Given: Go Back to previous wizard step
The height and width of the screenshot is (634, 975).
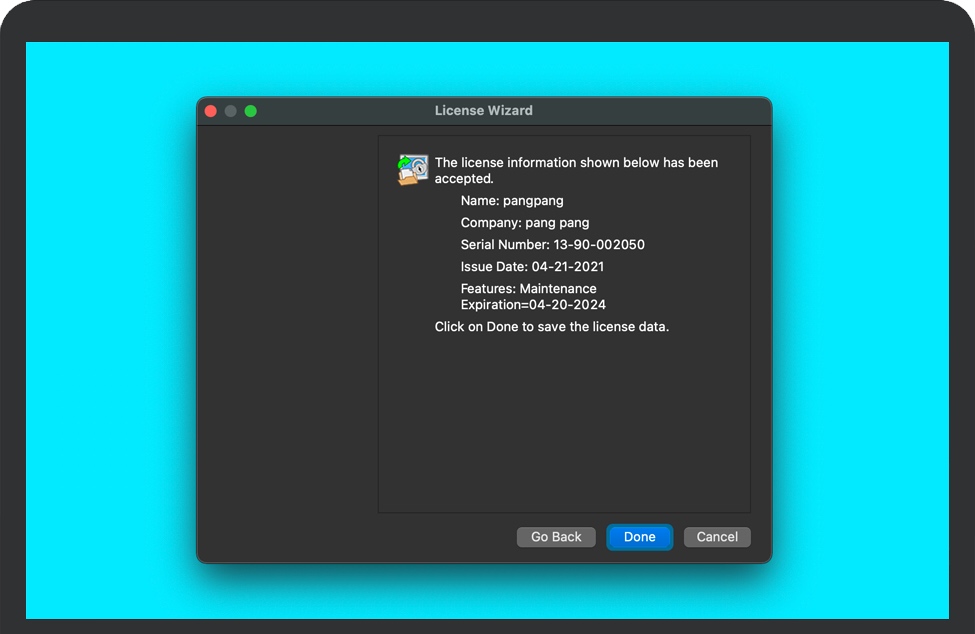Looking at the screenshot, I should (556, 537).
